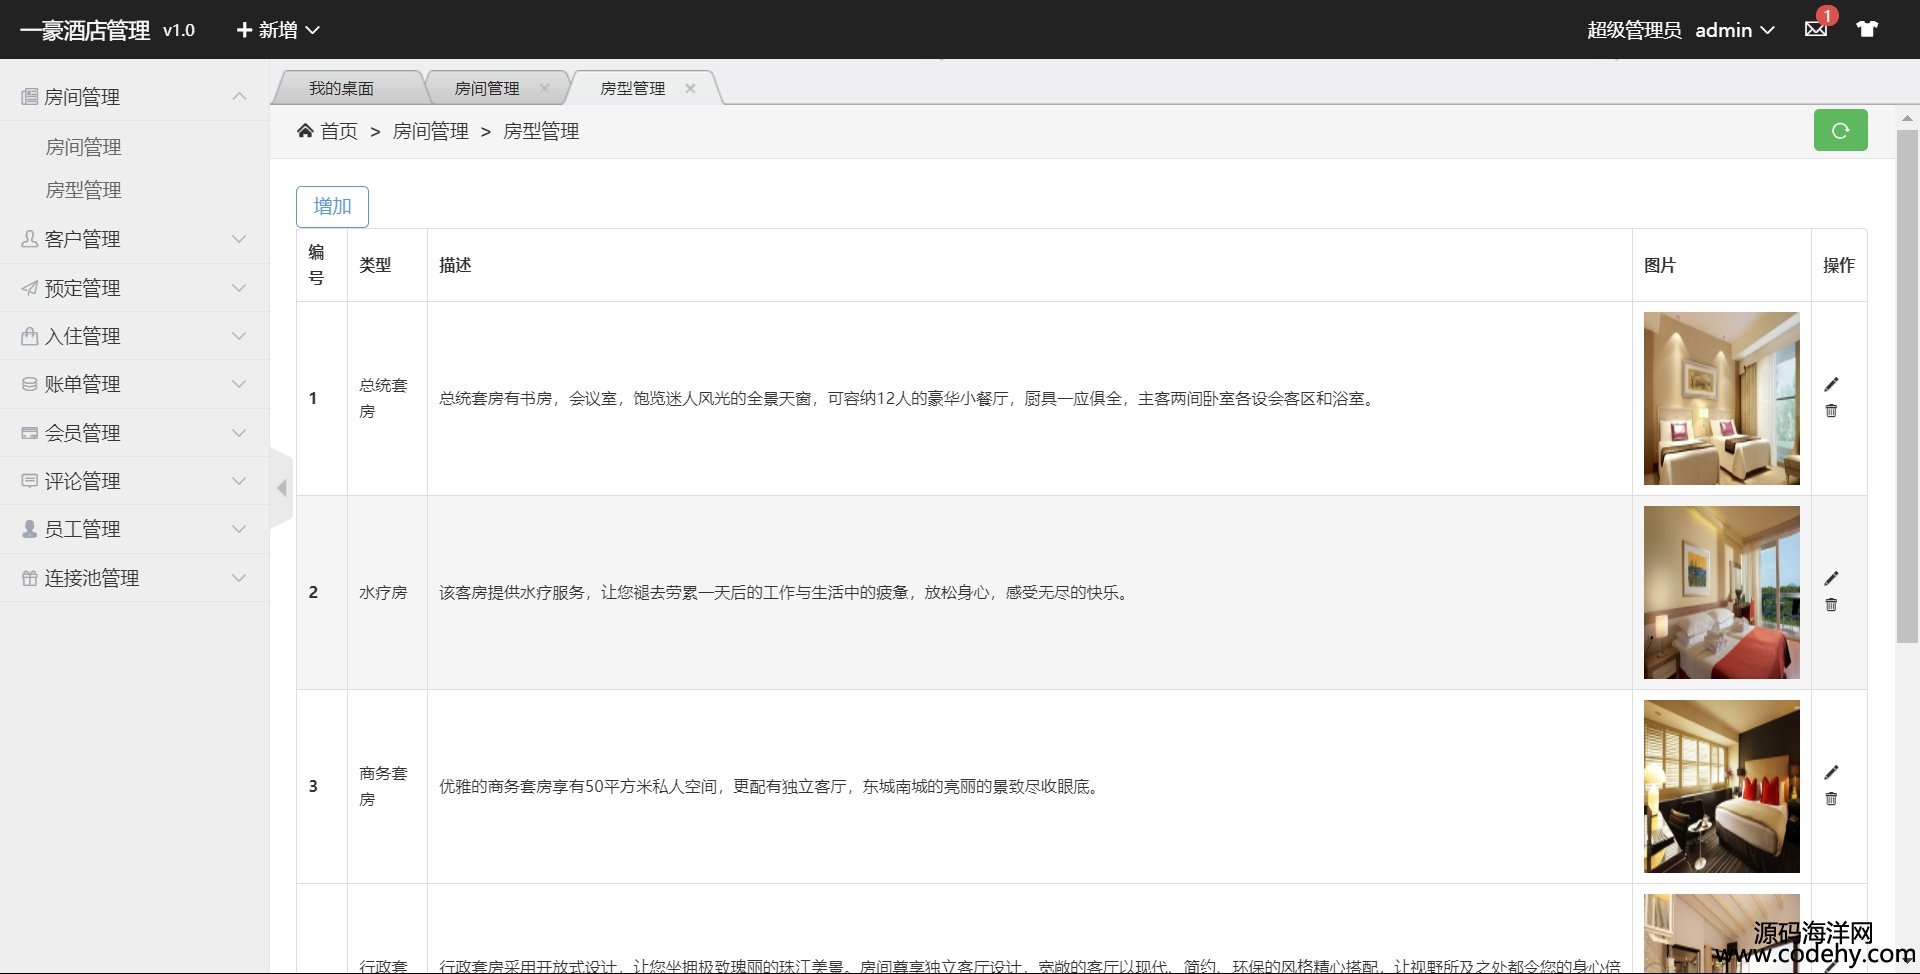Expand the 客户管理 sidebar menu
Image resolution: width=1920 pixels, height=974 pixels.
click(135, 239)
